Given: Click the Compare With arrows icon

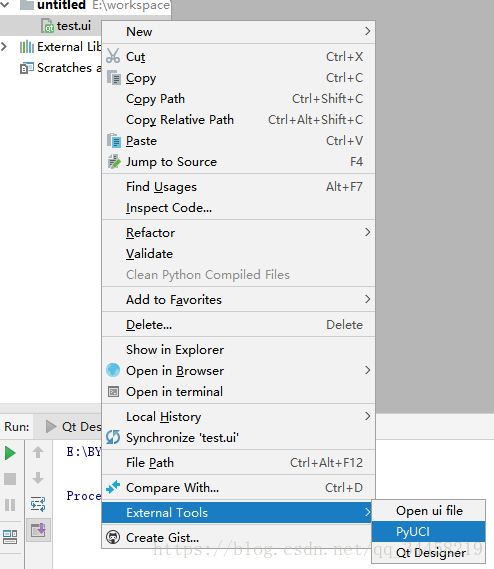Looking at the screenshot, I should coord(113,487).
